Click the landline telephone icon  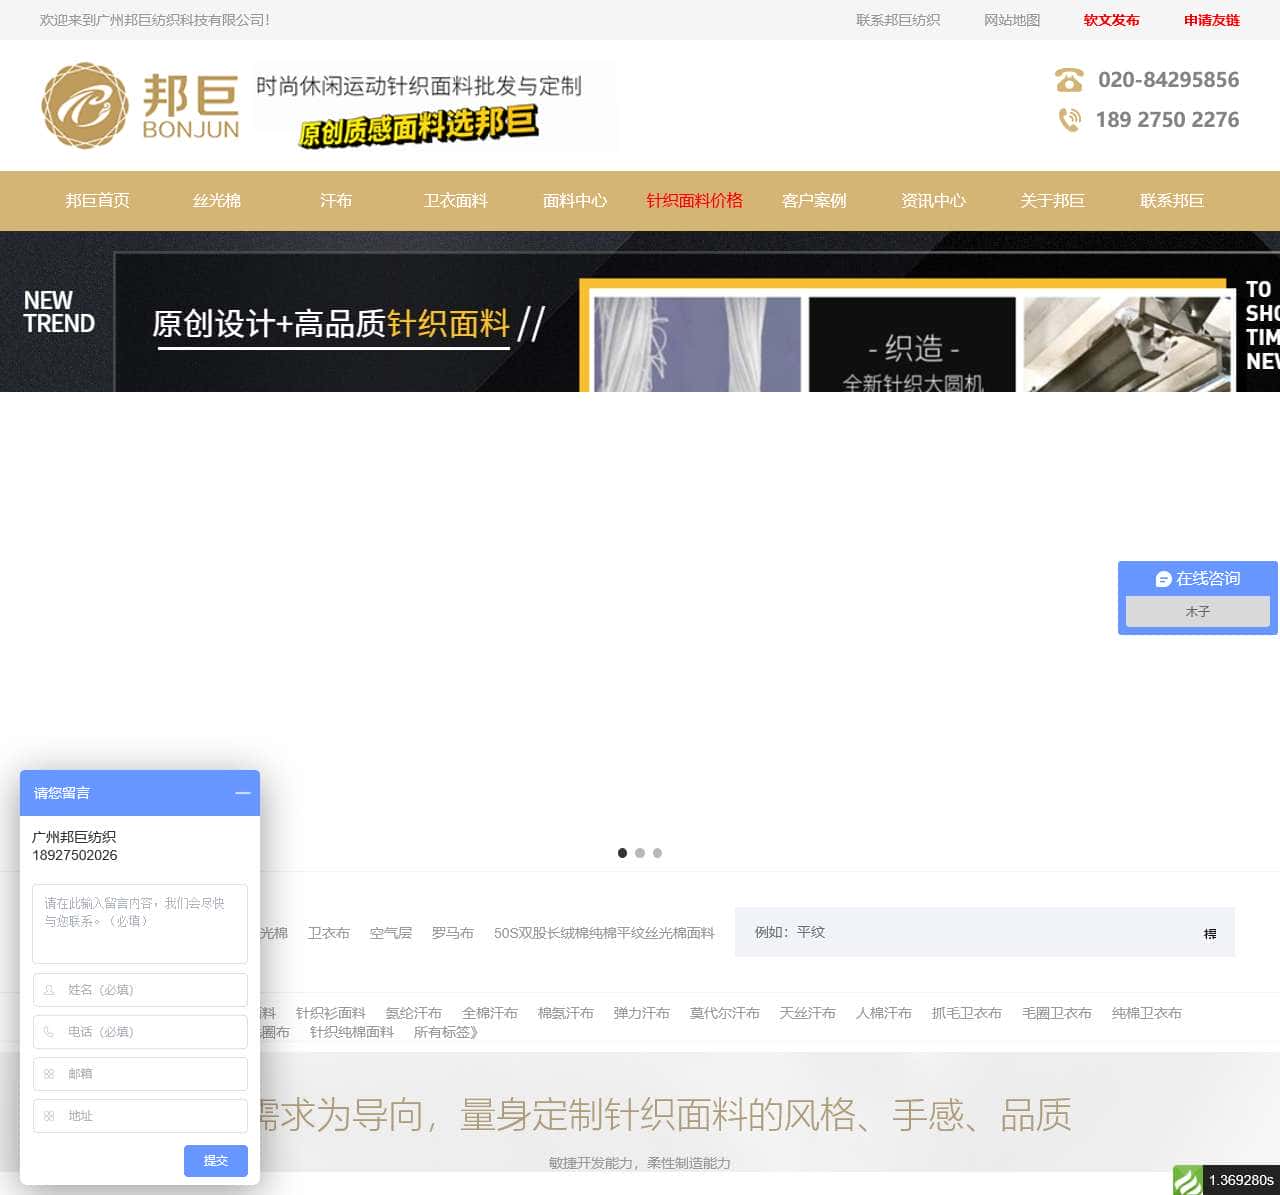pyautogui.click(x=1069, y=80)
